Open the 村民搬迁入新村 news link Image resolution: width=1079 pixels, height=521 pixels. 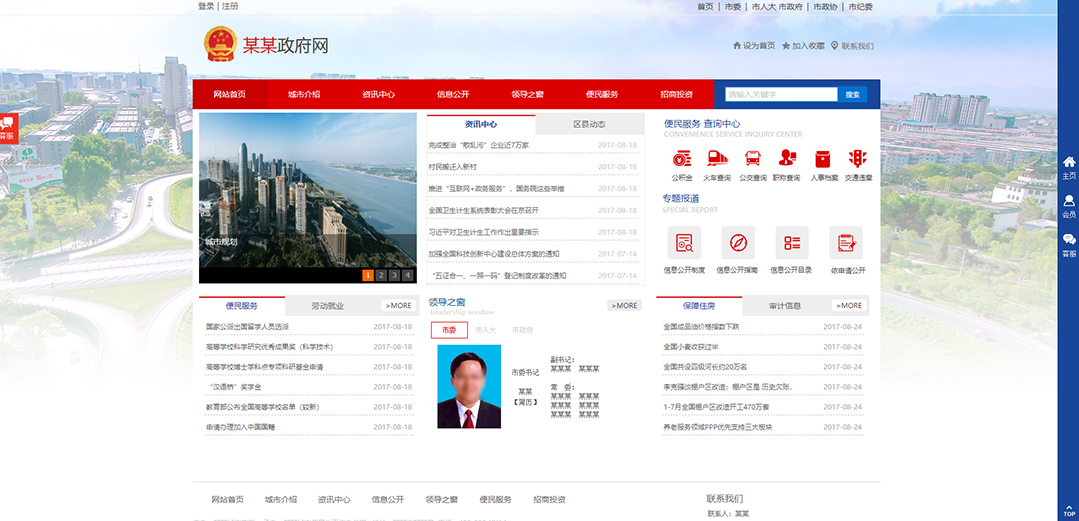453,167
